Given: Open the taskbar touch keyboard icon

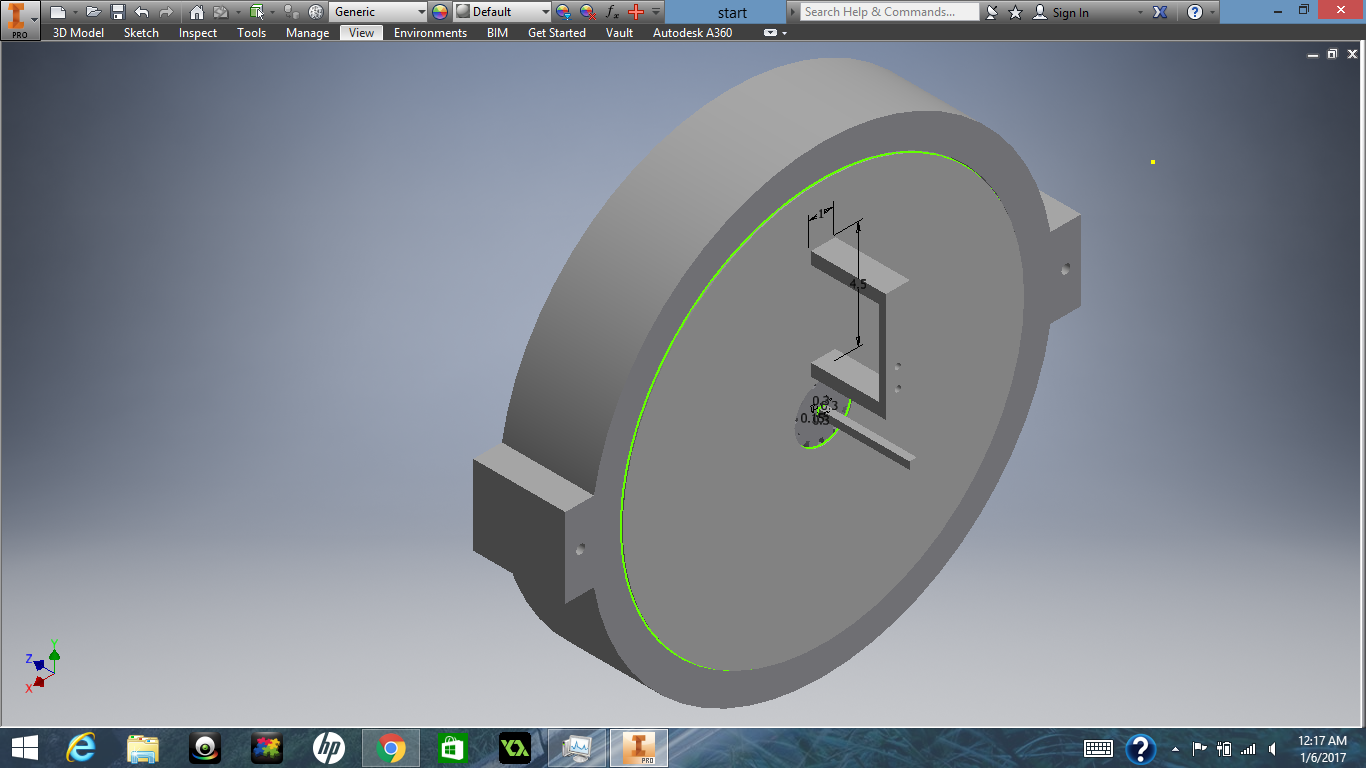Looking at the screenshot, I should point(1098,748).
